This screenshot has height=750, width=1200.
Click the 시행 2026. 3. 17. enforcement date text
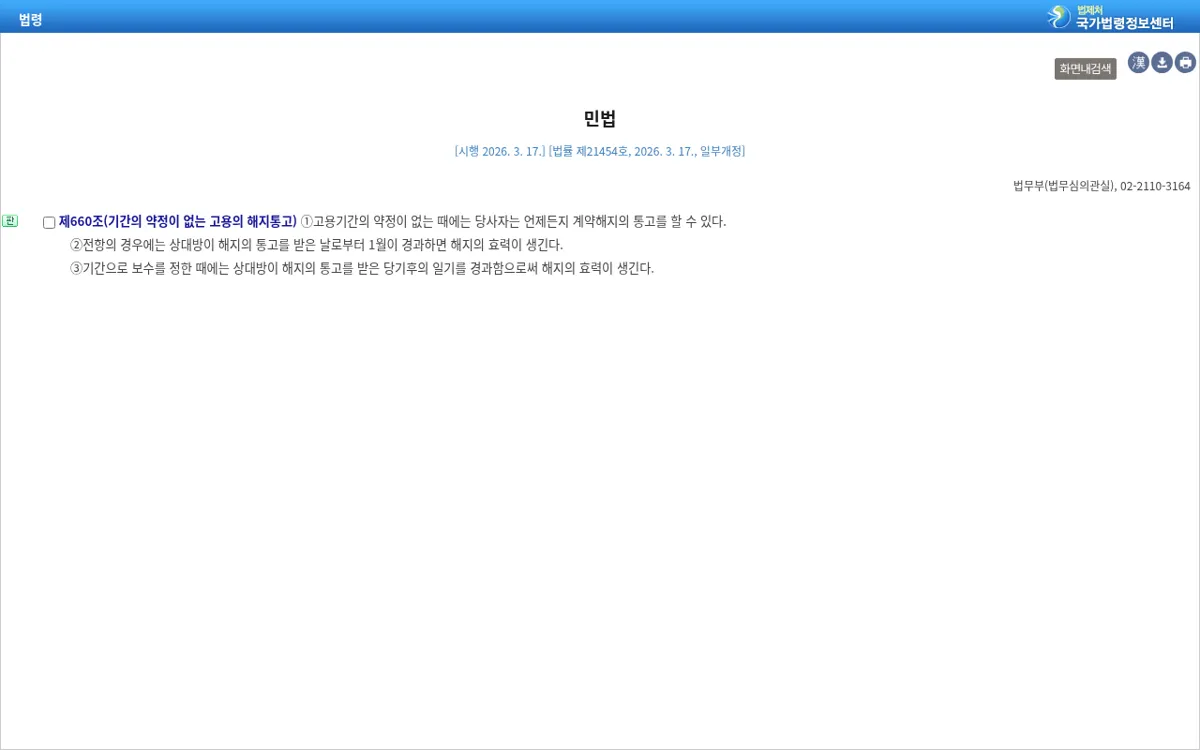[499, 151]
